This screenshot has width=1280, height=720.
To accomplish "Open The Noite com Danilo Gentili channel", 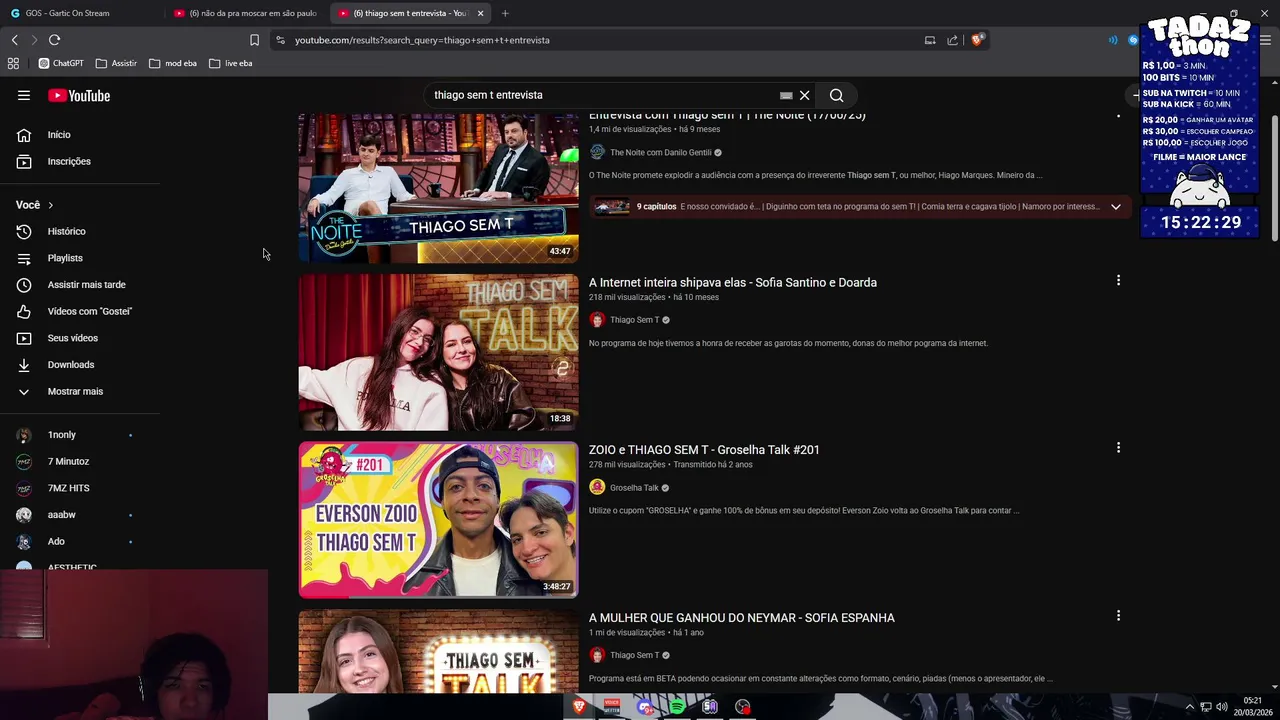I will tap(660, 153).
